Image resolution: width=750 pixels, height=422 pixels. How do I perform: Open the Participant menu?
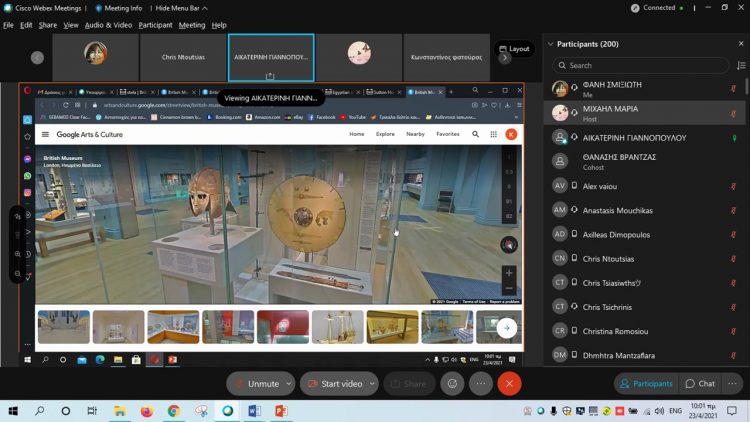pos(155,25)
